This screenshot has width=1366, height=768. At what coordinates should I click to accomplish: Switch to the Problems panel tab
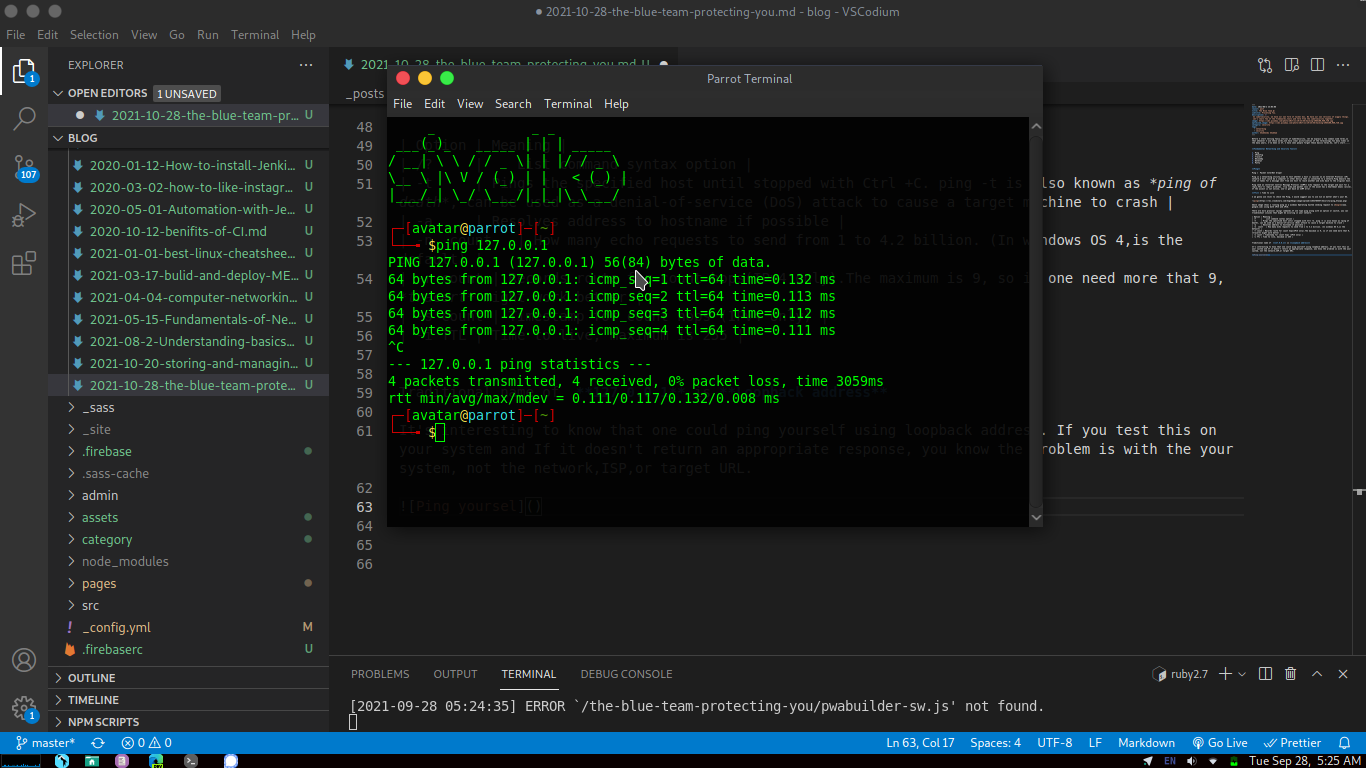pyautogui.click(x=380, y=674)
